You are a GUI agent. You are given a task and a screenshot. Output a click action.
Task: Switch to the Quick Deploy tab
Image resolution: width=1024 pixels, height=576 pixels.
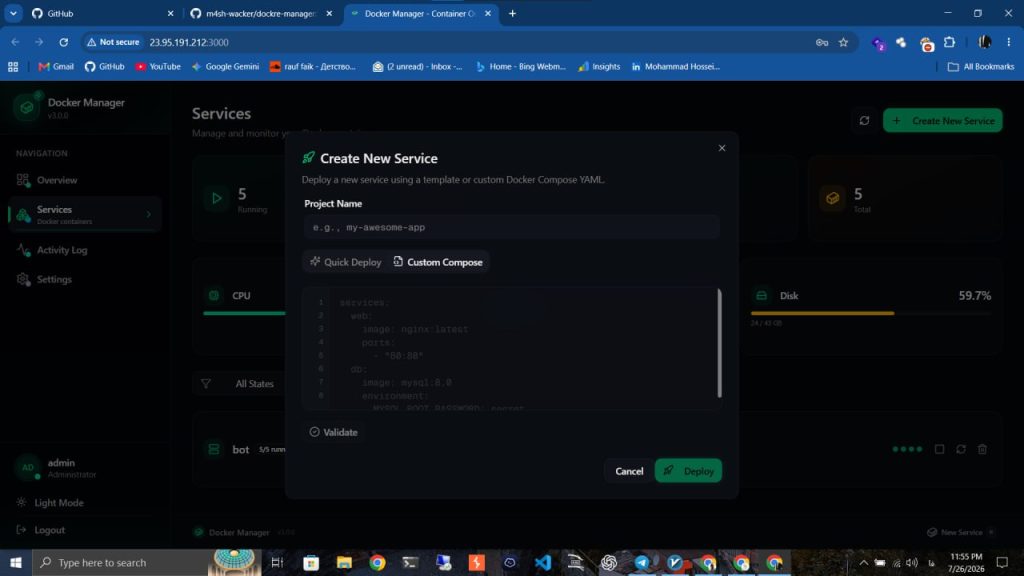tap(345, 262)
